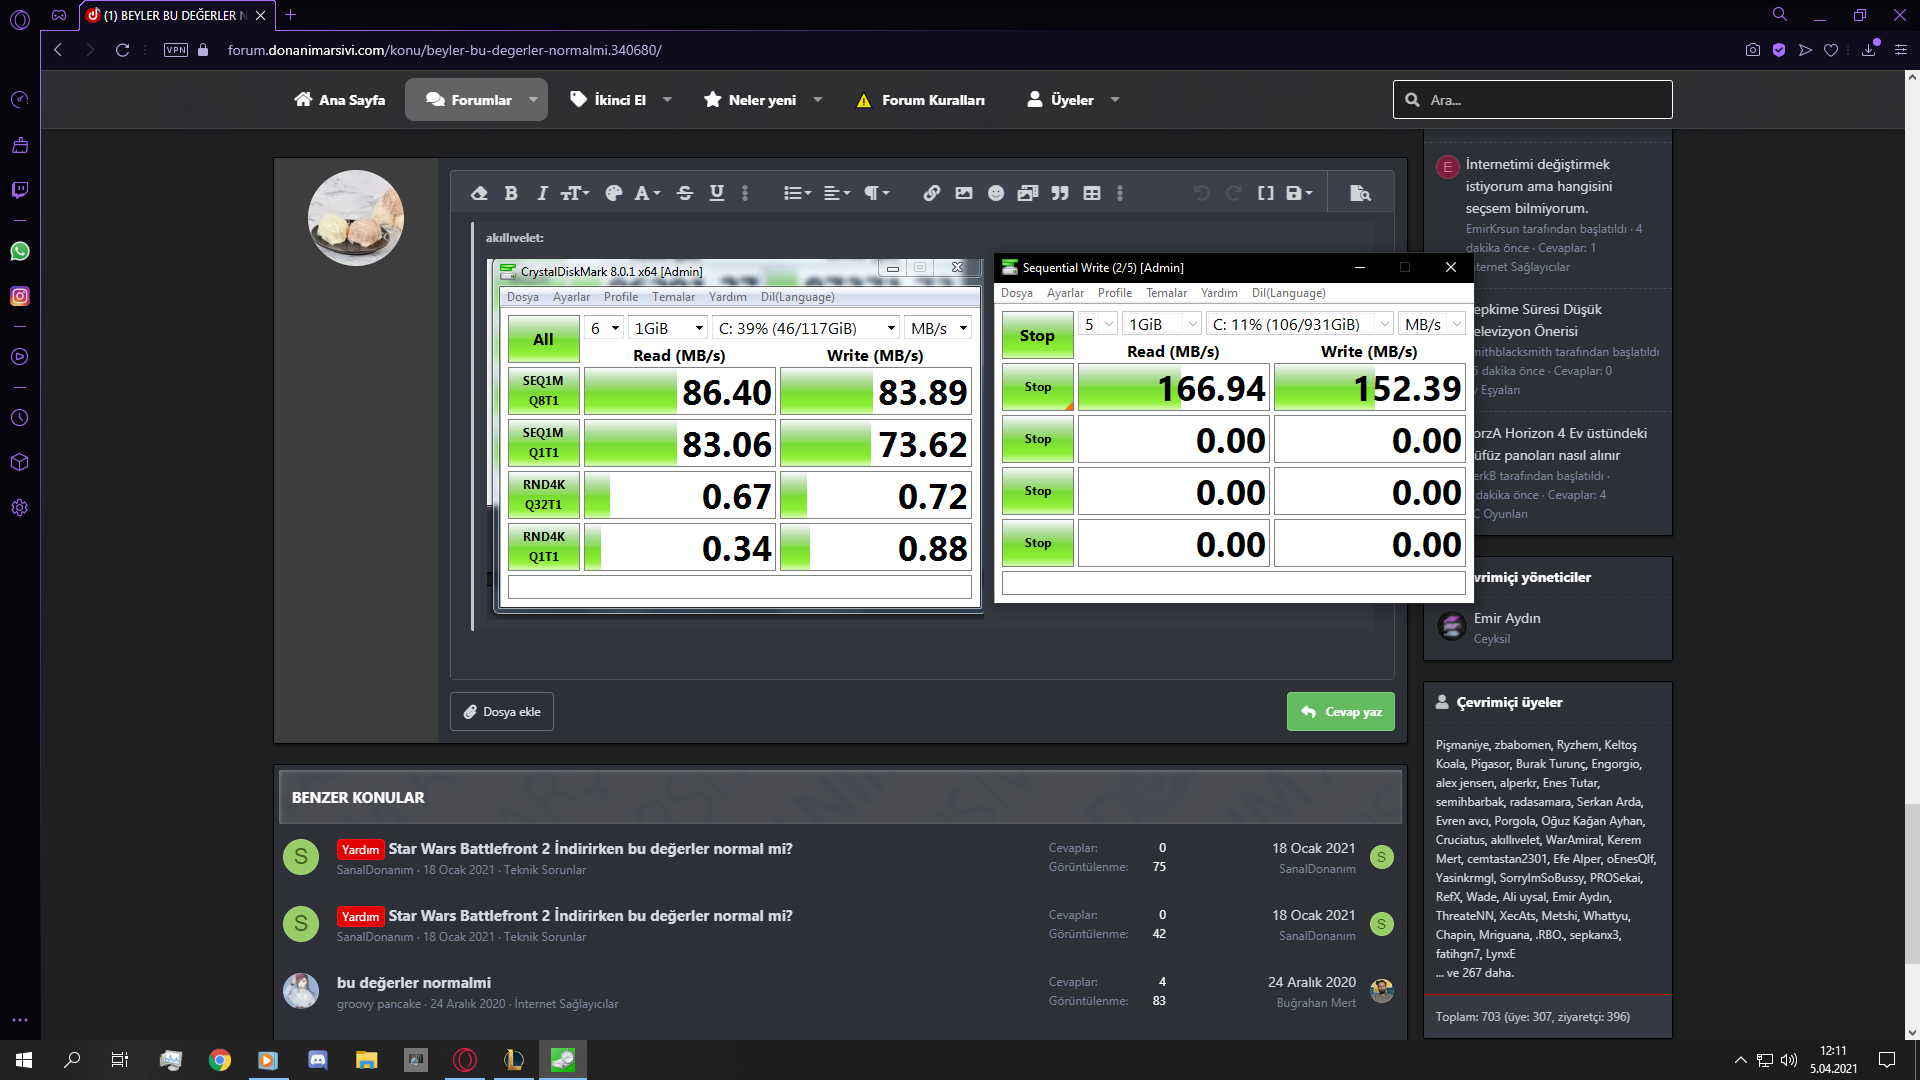Toggle the Opera VPN badge
The height and width of the screenshot is (1080, 1920).
tap(176, 50)
